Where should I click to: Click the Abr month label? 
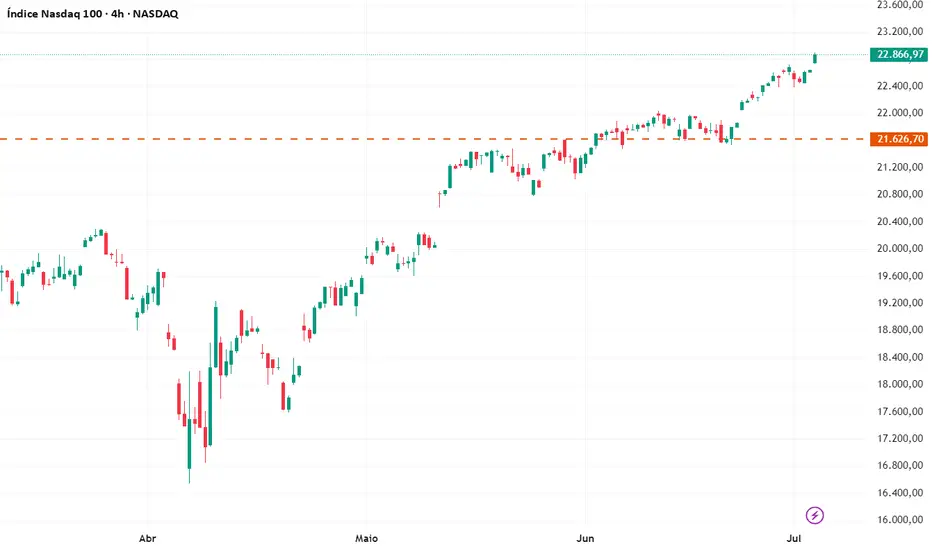tap(148, 537)
